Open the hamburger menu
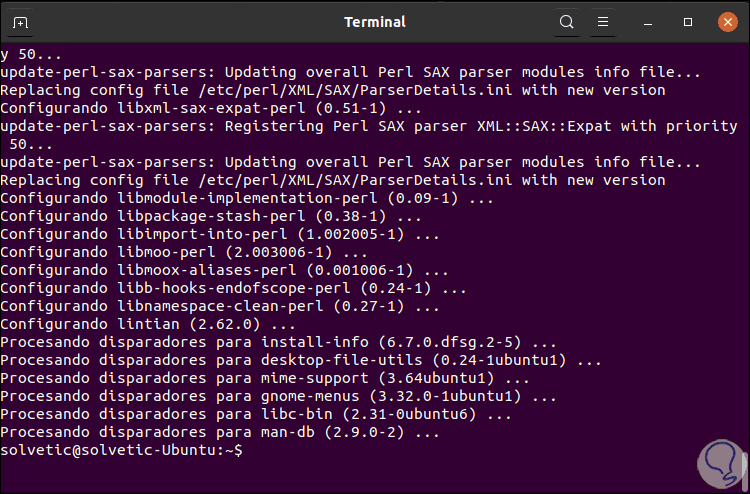This screenshot has height=494, width=750. tap(602, 22)
